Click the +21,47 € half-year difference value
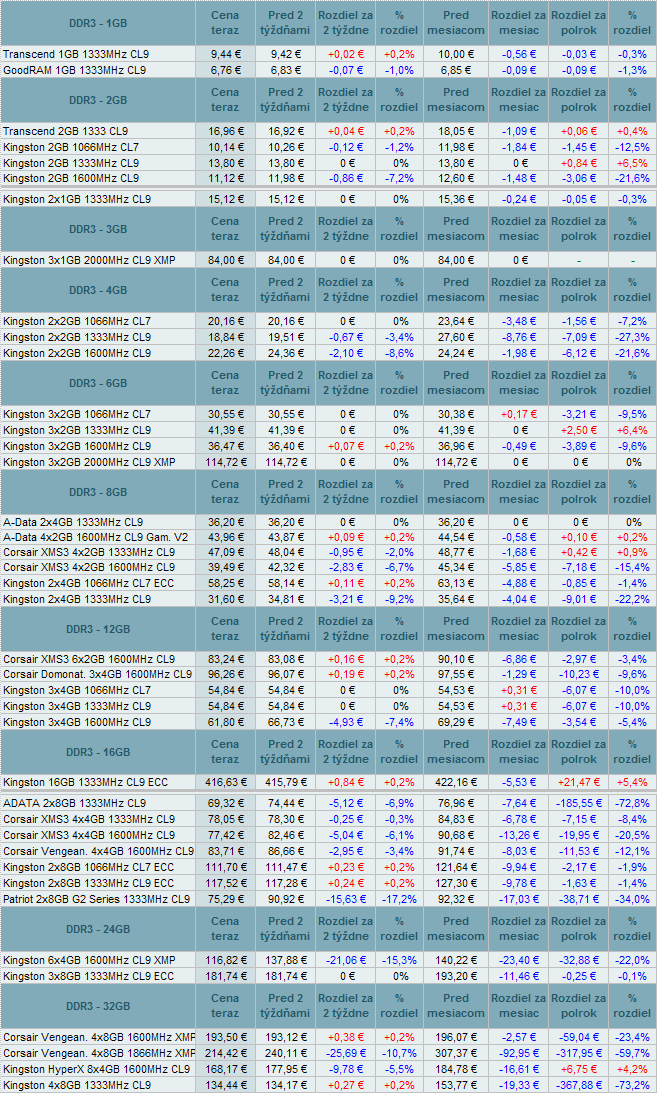 pos(578,782)
